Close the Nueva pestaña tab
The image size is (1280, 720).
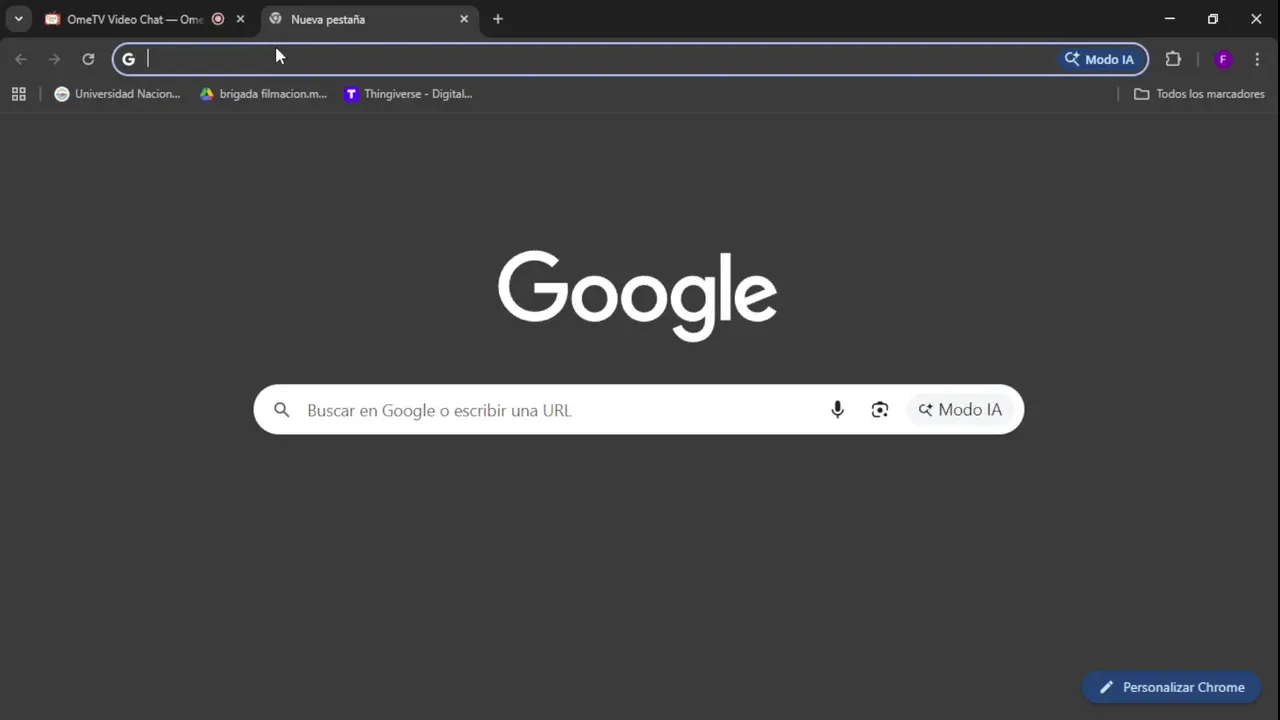click(464, 19)
